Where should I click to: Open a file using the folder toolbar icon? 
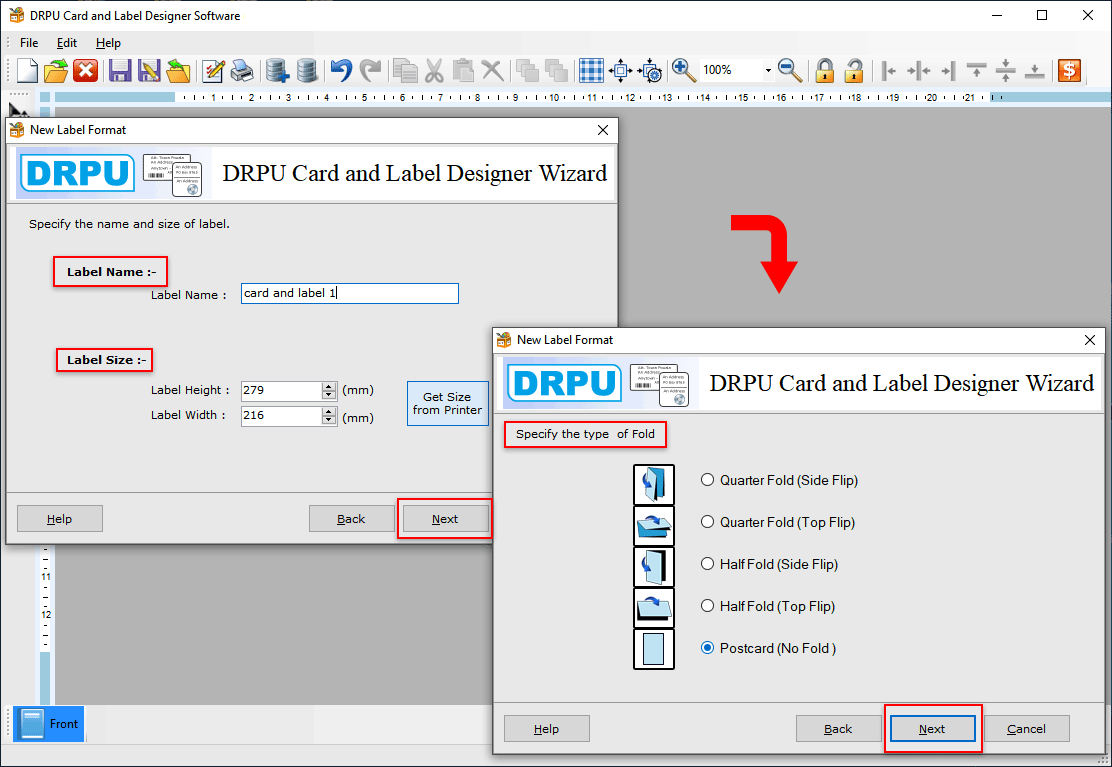(56, 70)
